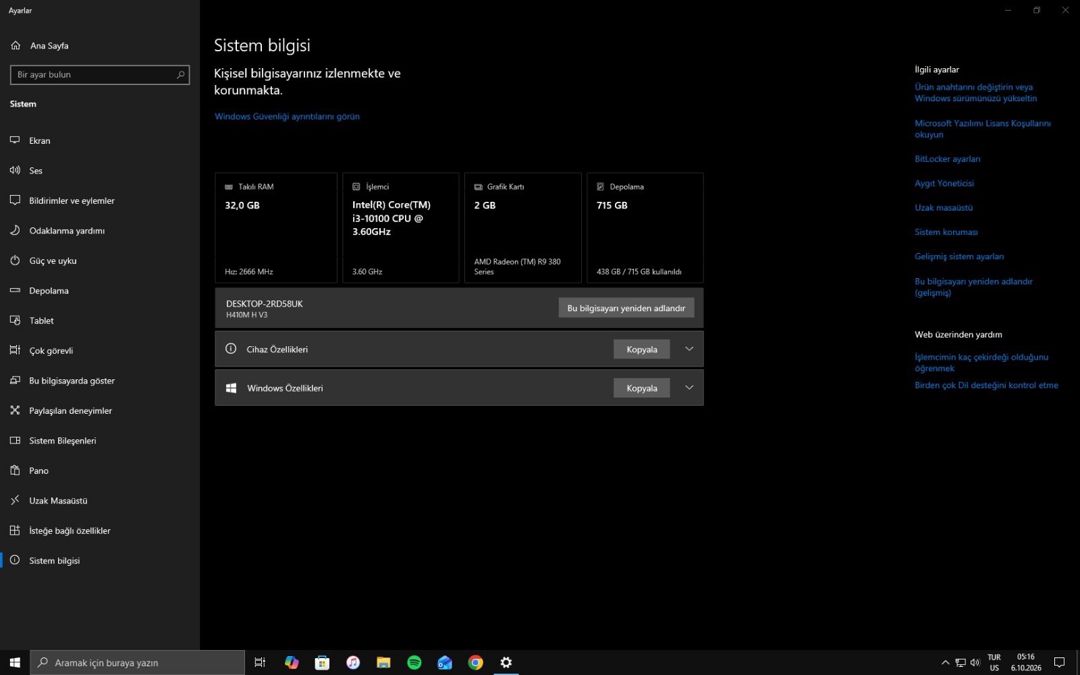Viewport: 1080px width, 675px height.
Task: Open Aygıt Yöneticisi link
Action: 944,183
